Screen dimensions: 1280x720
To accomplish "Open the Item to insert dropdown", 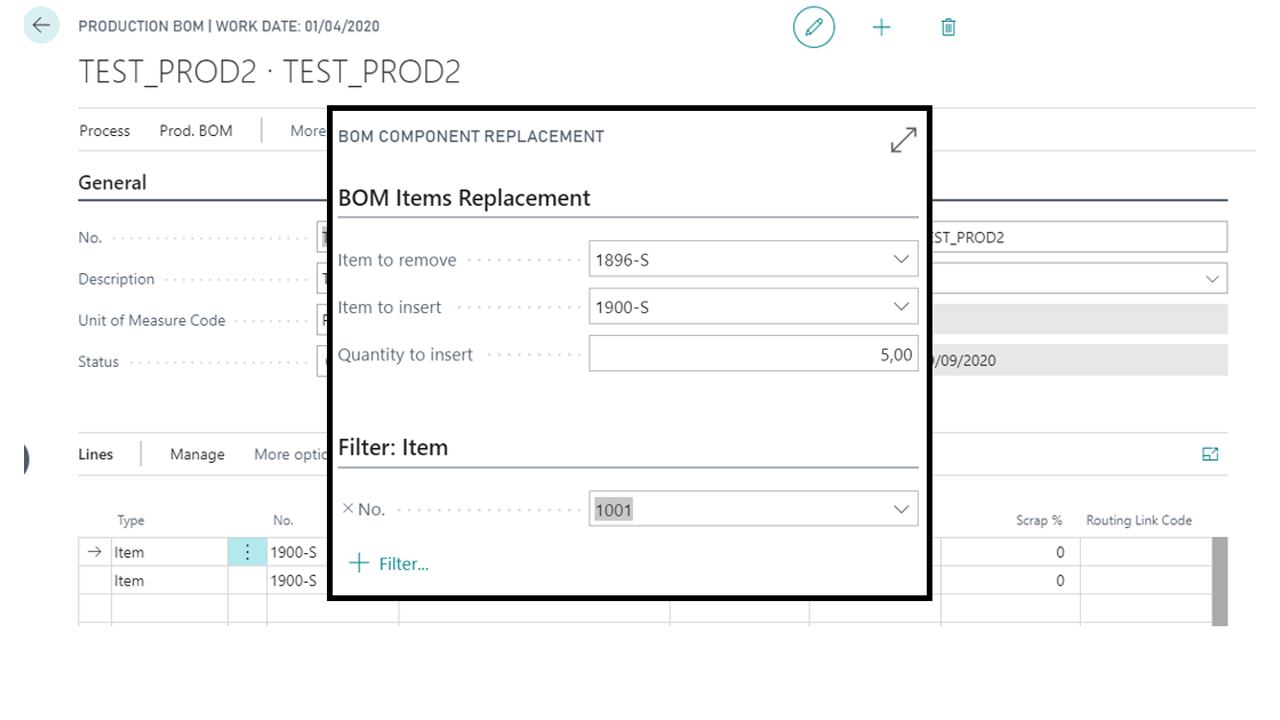I will click(900, 307).
